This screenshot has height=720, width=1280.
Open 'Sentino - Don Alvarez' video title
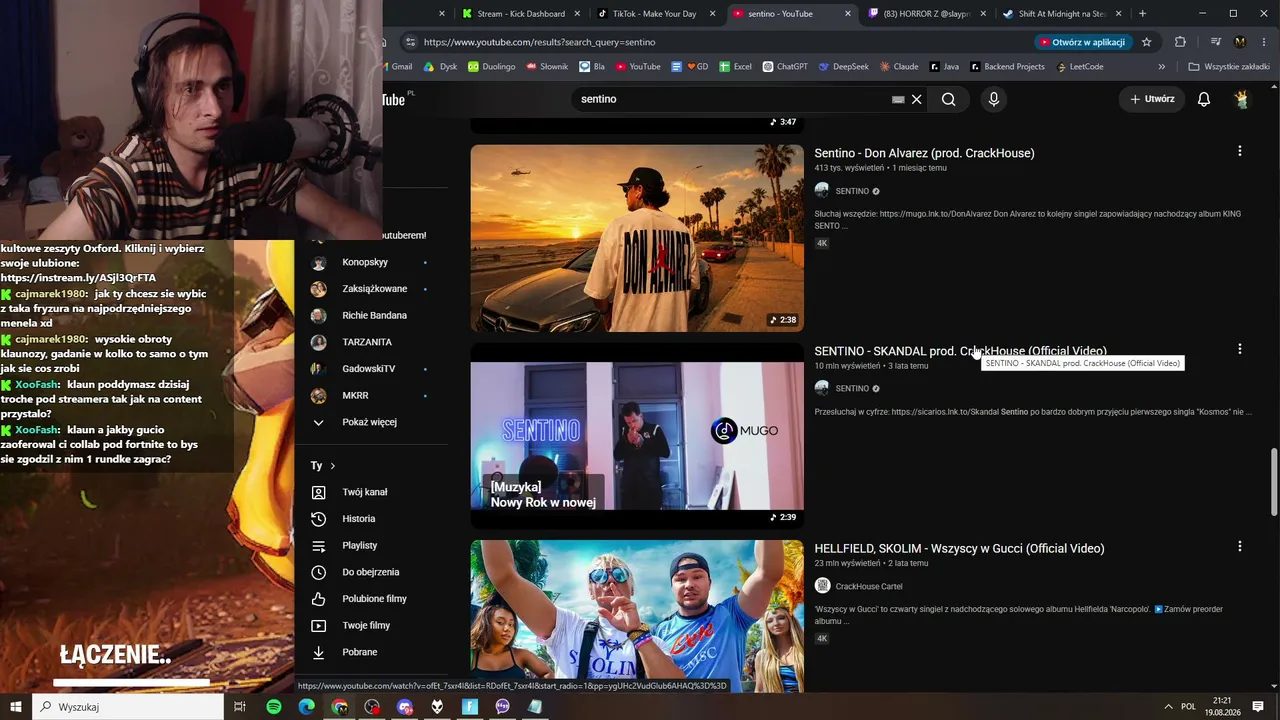(x=924, y=153)
